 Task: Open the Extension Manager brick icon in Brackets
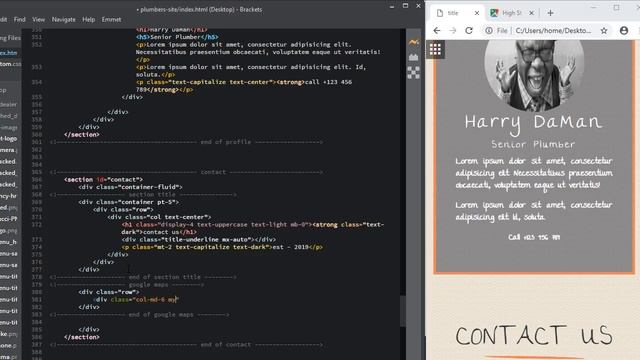413,58
